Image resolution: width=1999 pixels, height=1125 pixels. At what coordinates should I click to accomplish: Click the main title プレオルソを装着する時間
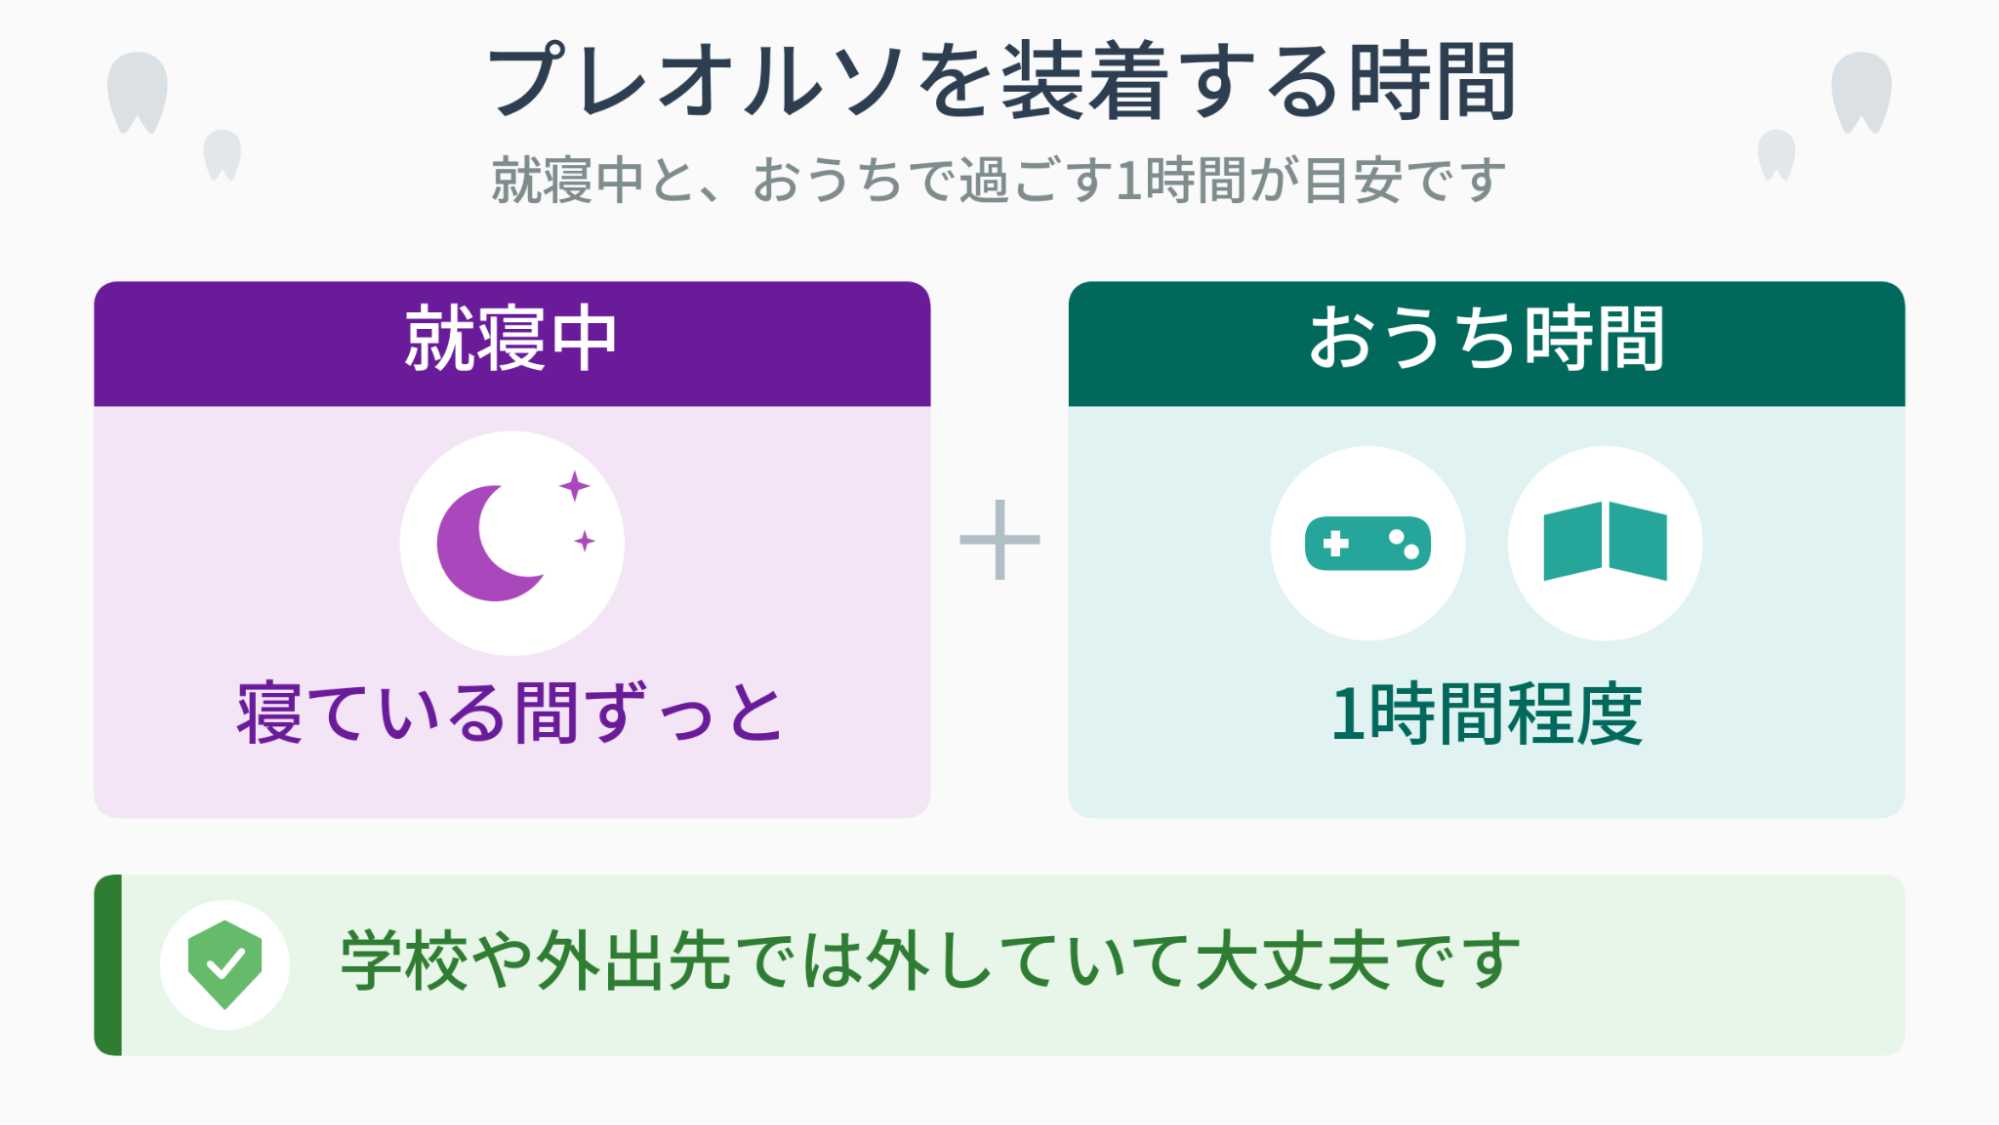(x=1000, y=81)
